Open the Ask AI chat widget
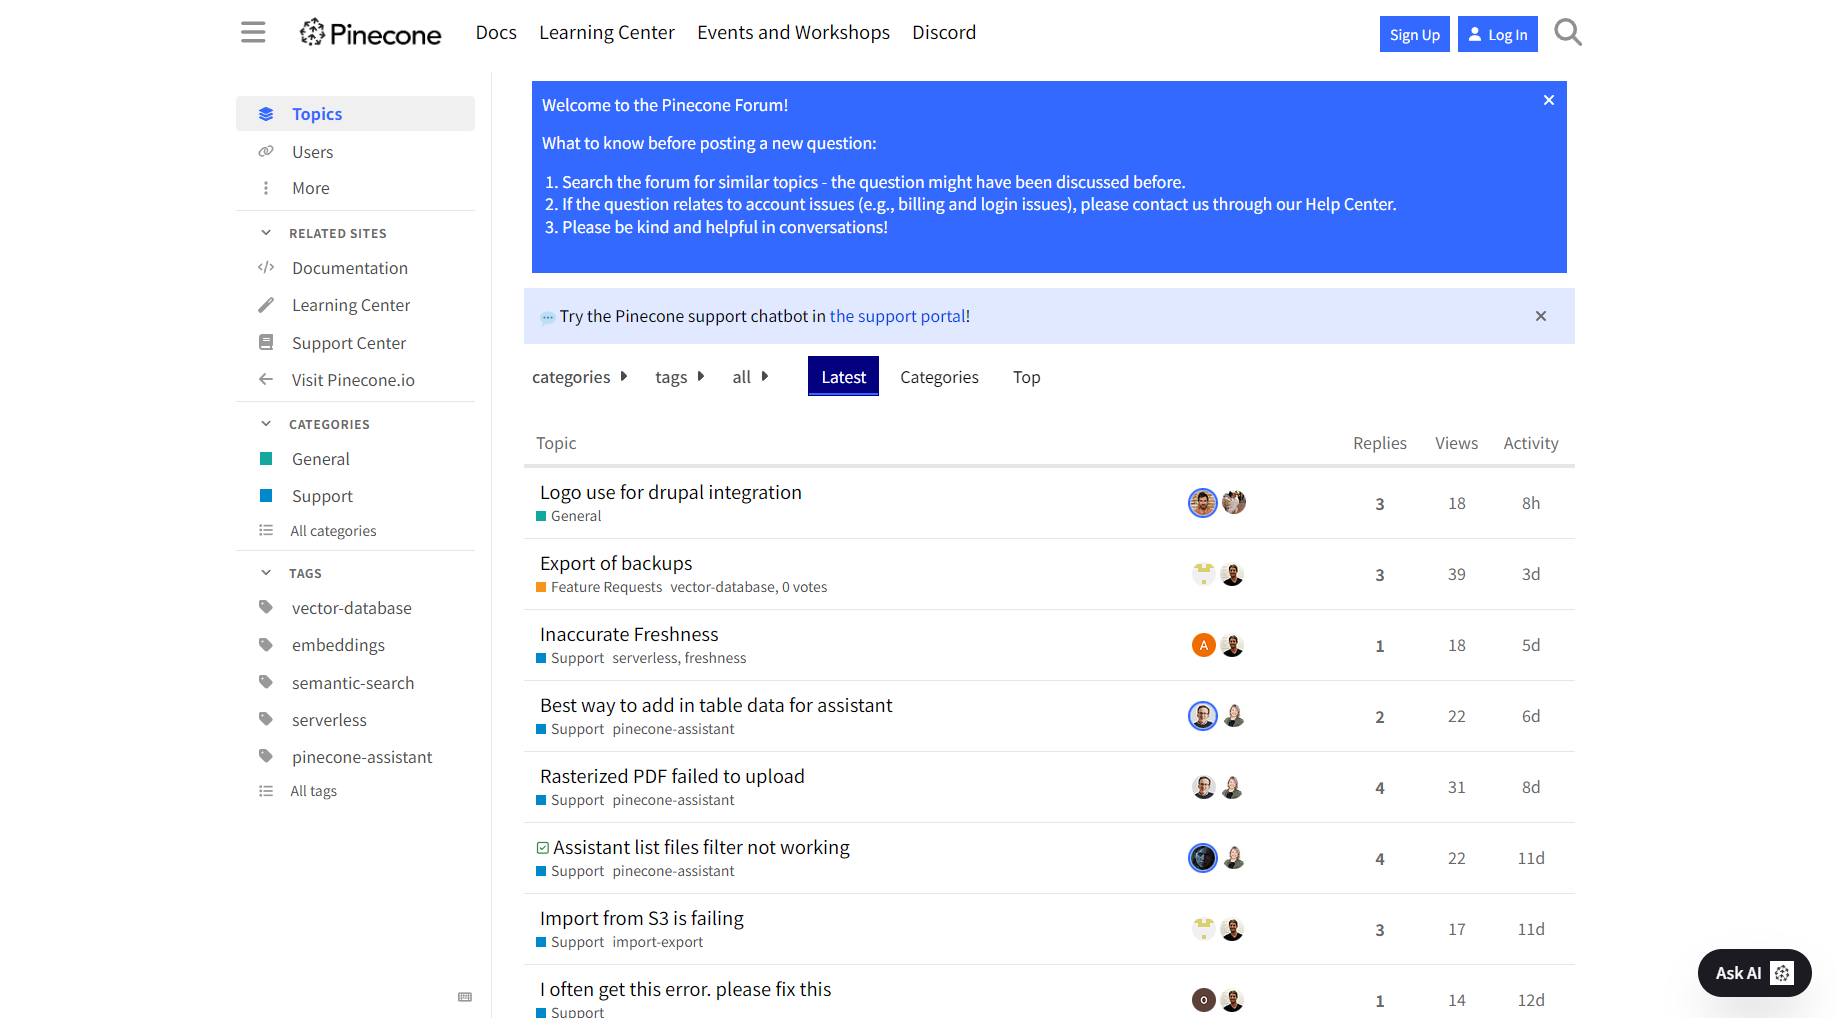This screenshot has height=1018, width=1836. 1753,973
